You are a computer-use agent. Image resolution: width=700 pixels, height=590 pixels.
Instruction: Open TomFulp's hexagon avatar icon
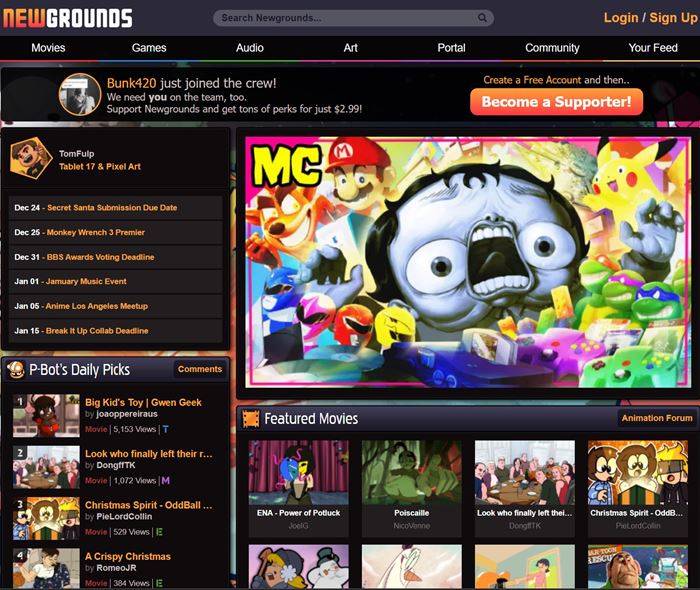[31, 159]
